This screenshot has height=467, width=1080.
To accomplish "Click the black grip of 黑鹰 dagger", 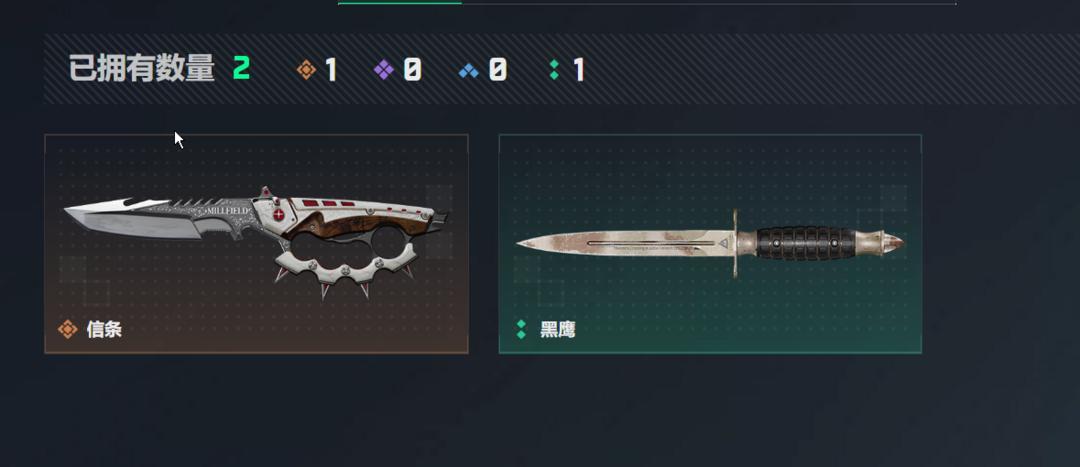I will [805, 243].
